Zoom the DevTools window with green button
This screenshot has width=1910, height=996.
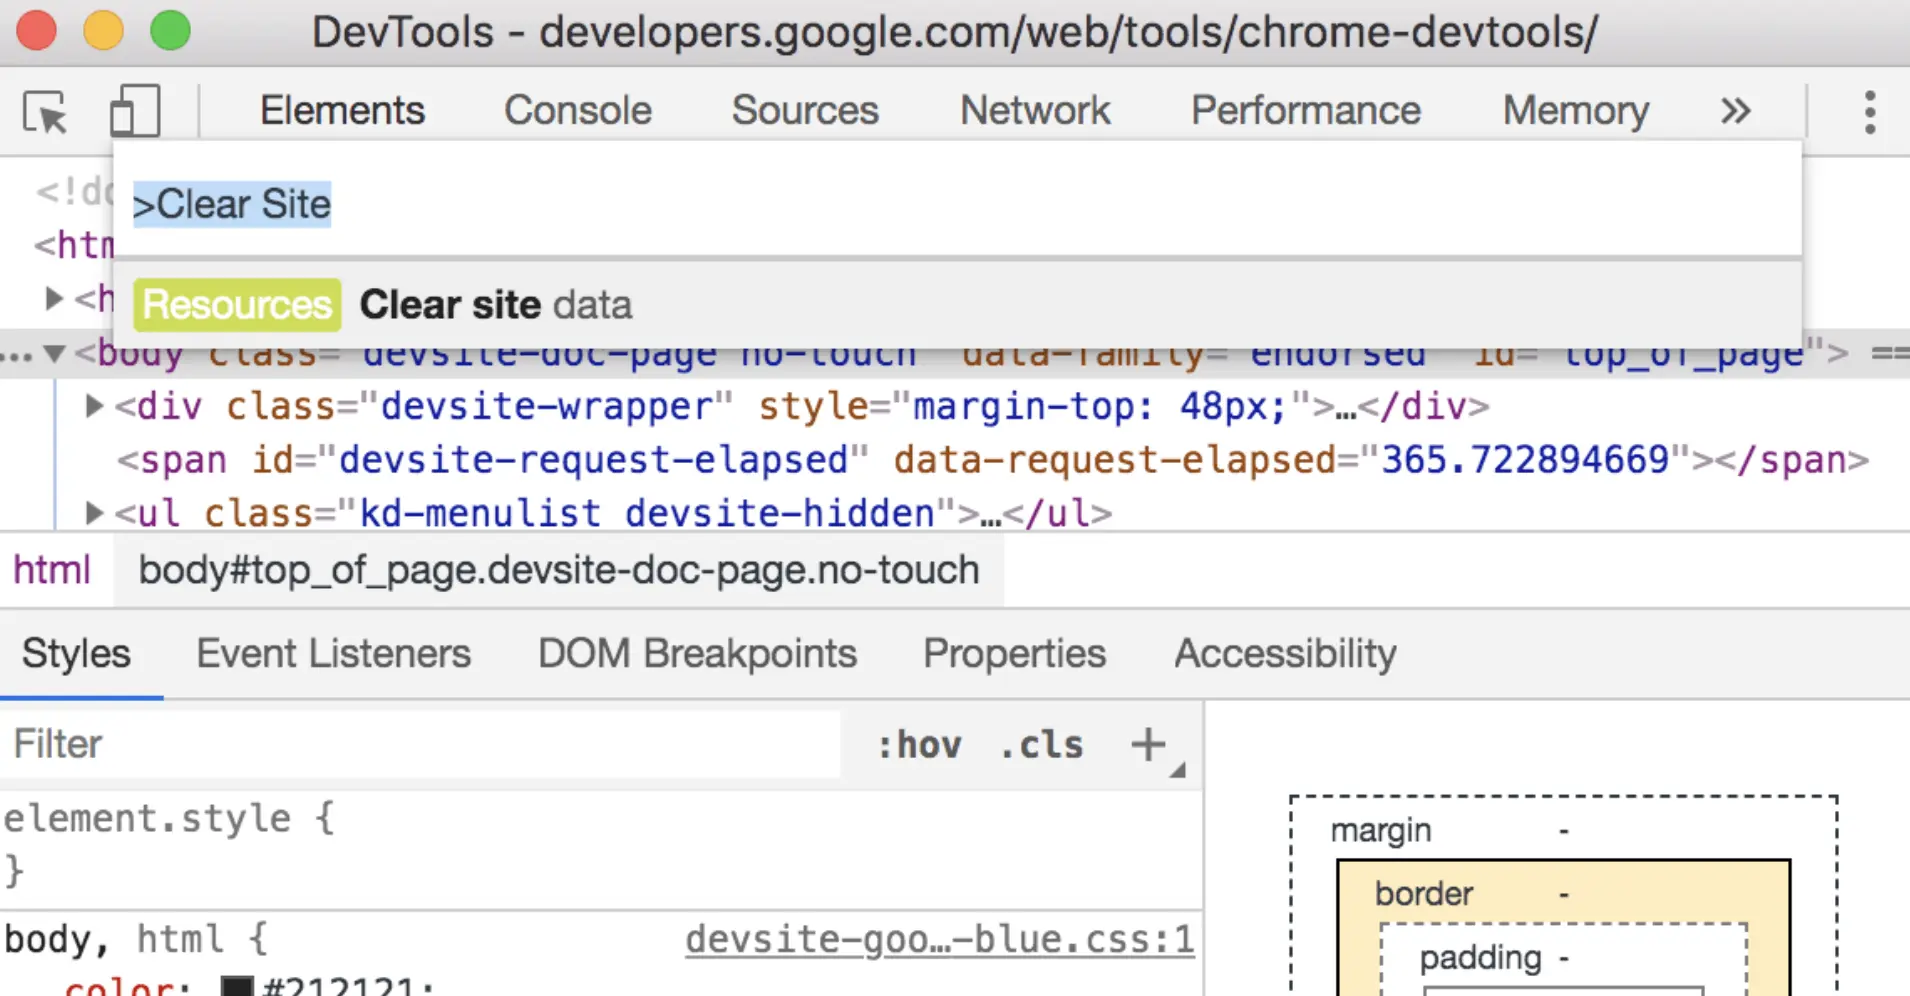tap(170, 30)
